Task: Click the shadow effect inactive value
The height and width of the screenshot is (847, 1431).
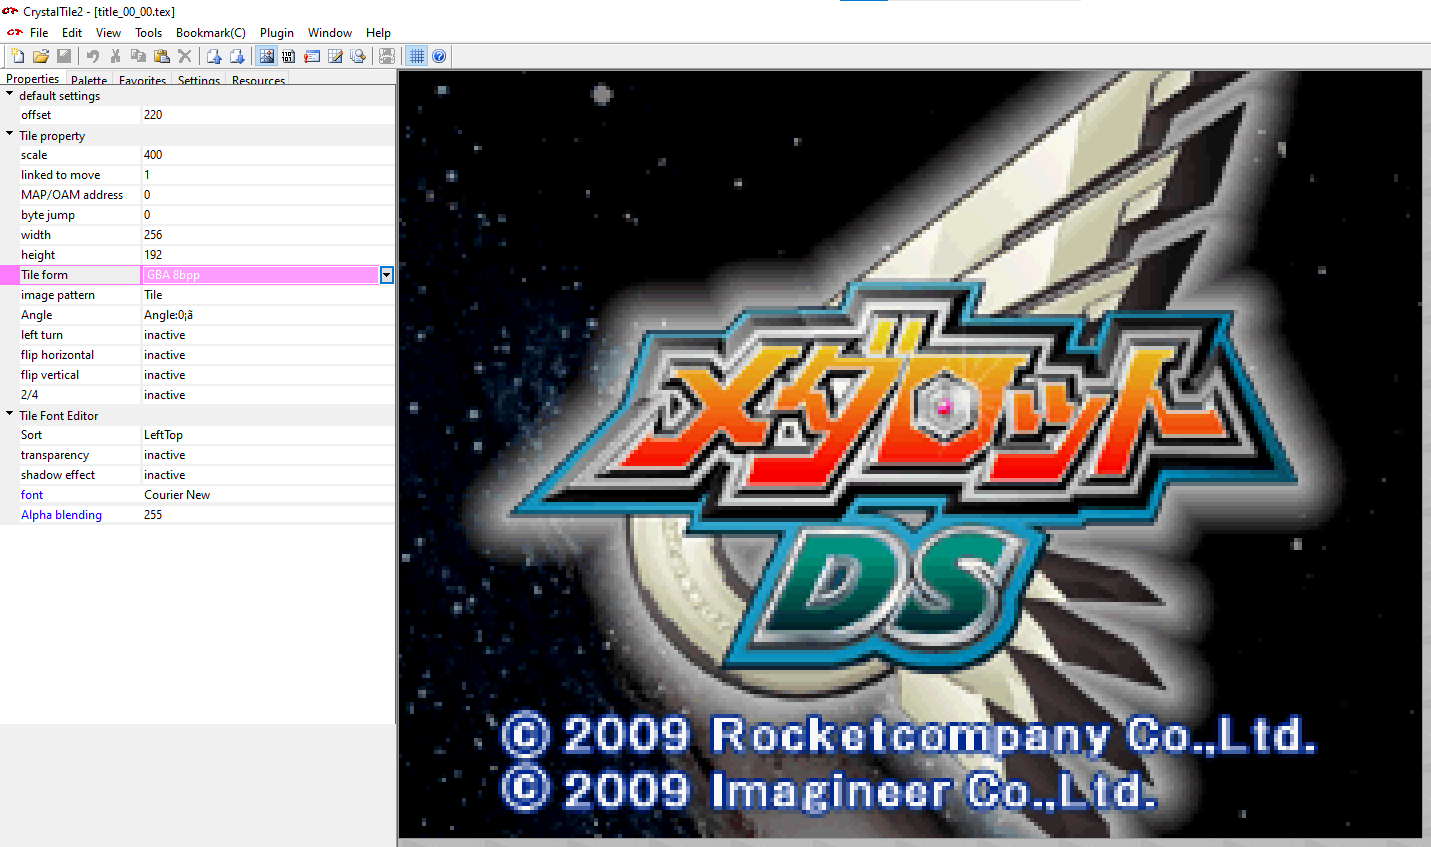Action: [x=267, y=475]
